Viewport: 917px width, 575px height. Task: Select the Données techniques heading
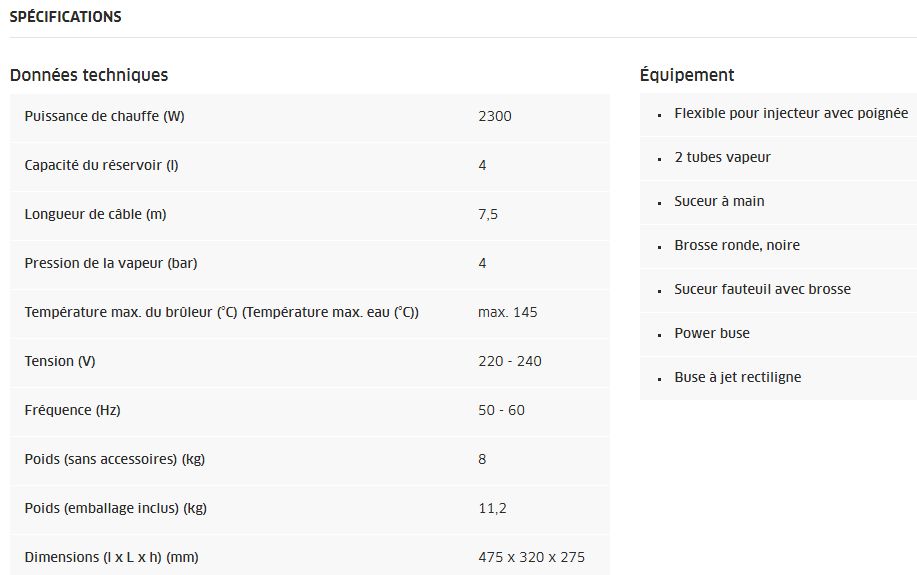coord(89,75)
